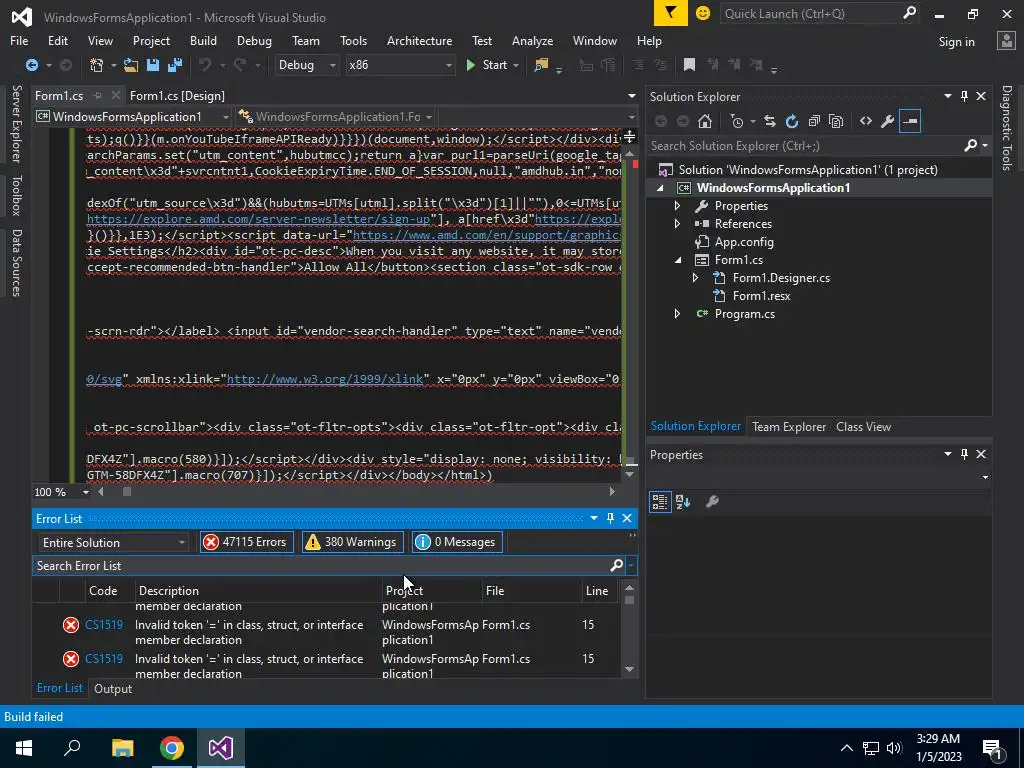Image resolution: width=1024 pixels, height=768 pixels.
Task: Open the Toolbox side tab
Action: click(x=16, y=195)
